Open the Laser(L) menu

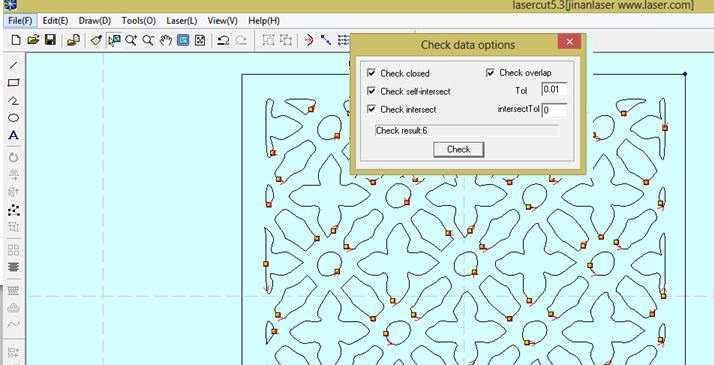pos(182,20)
